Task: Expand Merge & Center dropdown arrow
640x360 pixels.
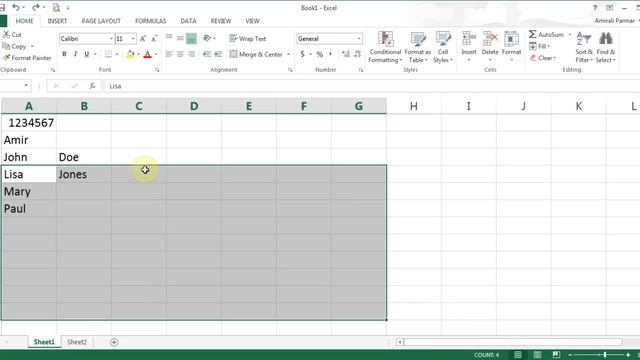Action: tap(289, 54)
